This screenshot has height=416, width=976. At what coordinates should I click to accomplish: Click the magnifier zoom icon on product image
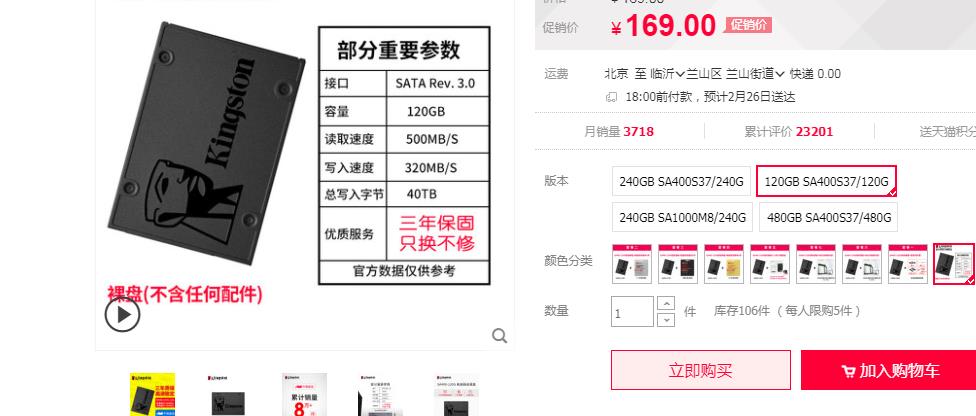pos(499,336)
